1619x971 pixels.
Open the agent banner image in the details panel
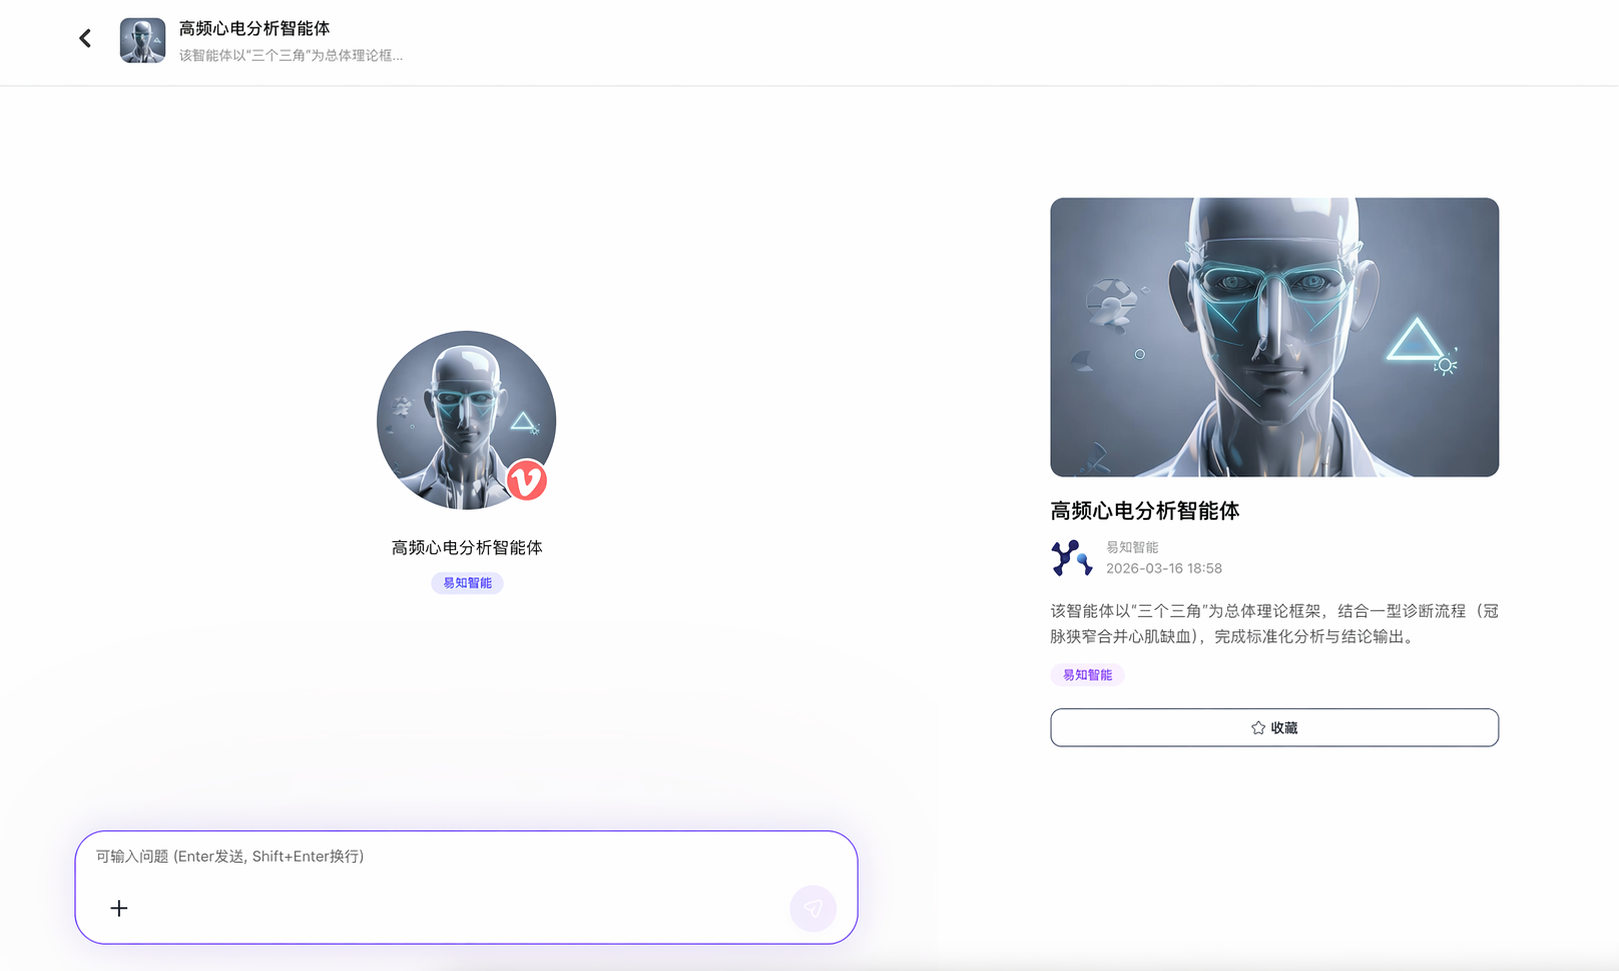[x=1274, y=337]
